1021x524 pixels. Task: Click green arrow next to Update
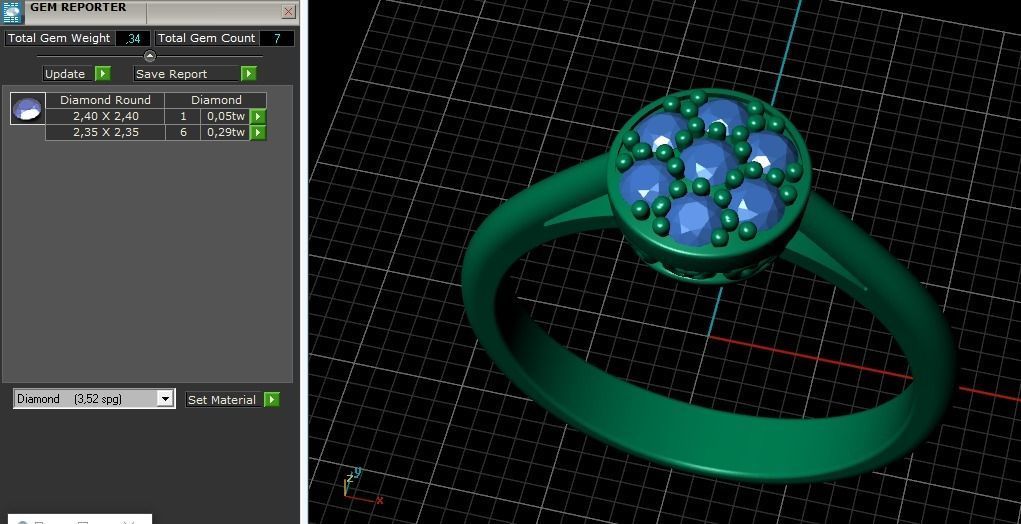pos(103,74)
